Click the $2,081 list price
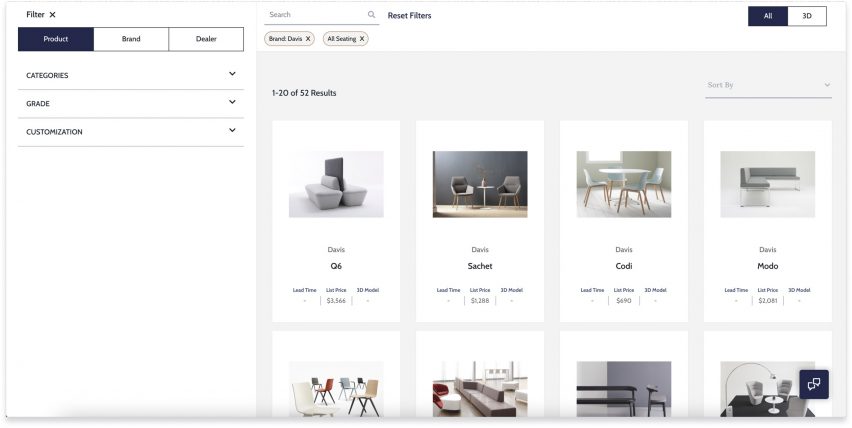 pos(768,300)
